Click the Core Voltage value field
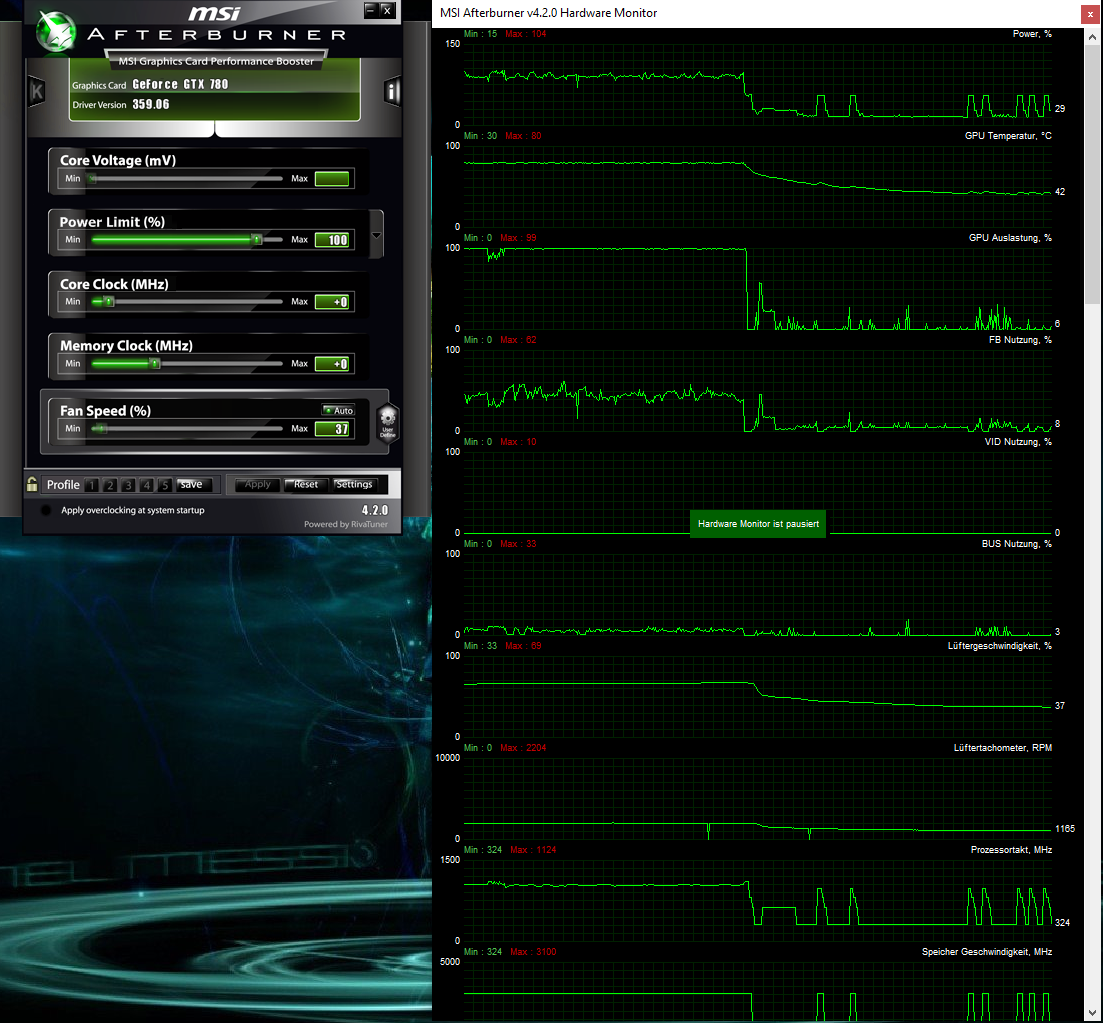 pyautogui.click(x=332, y=179)
